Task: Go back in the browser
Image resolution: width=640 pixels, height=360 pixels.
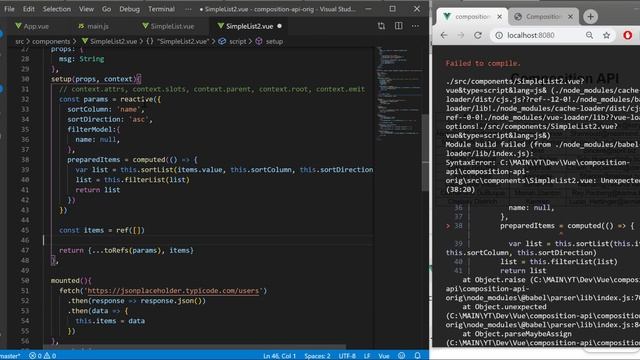Action: point(444,36)
